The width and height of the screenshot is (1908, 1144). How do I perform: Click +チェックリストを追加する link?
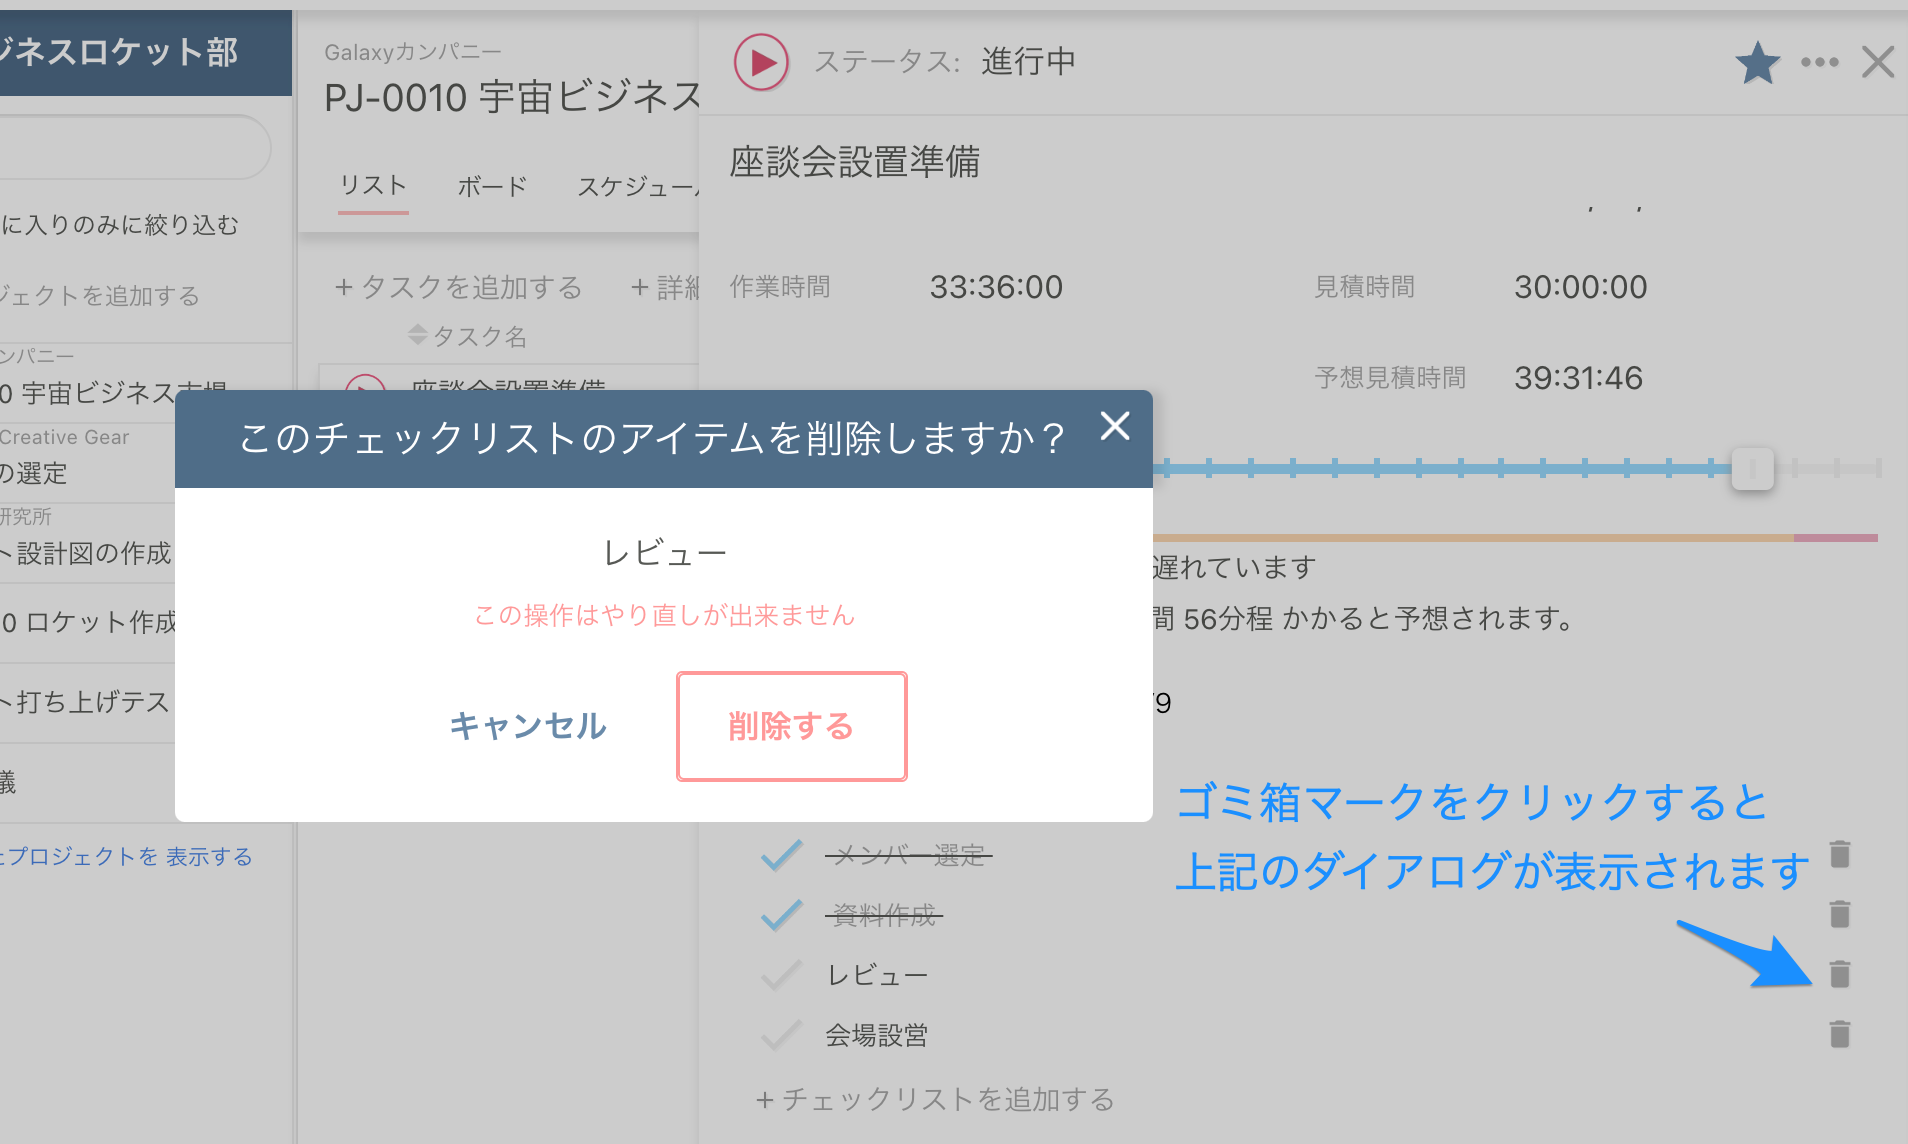934,1099
